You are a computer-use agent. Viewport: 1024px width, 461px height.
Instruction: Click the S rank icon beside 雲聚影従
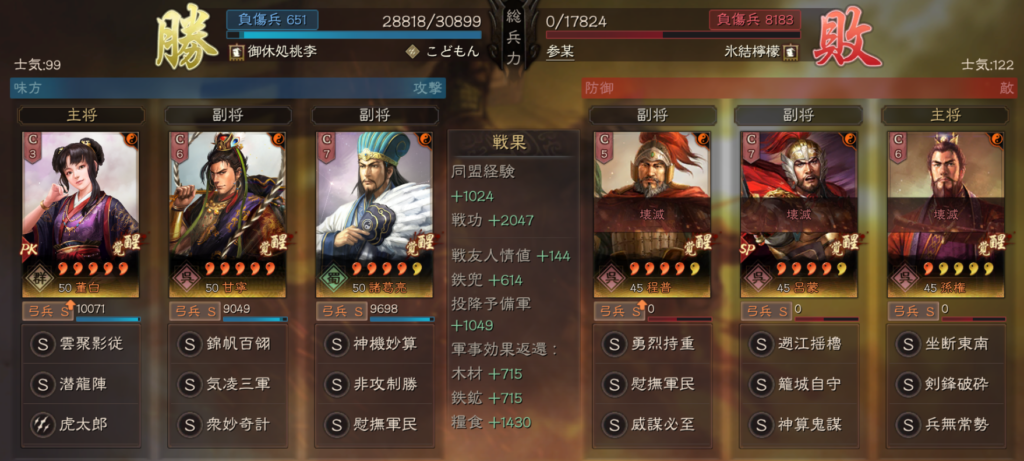pos(43,343)
